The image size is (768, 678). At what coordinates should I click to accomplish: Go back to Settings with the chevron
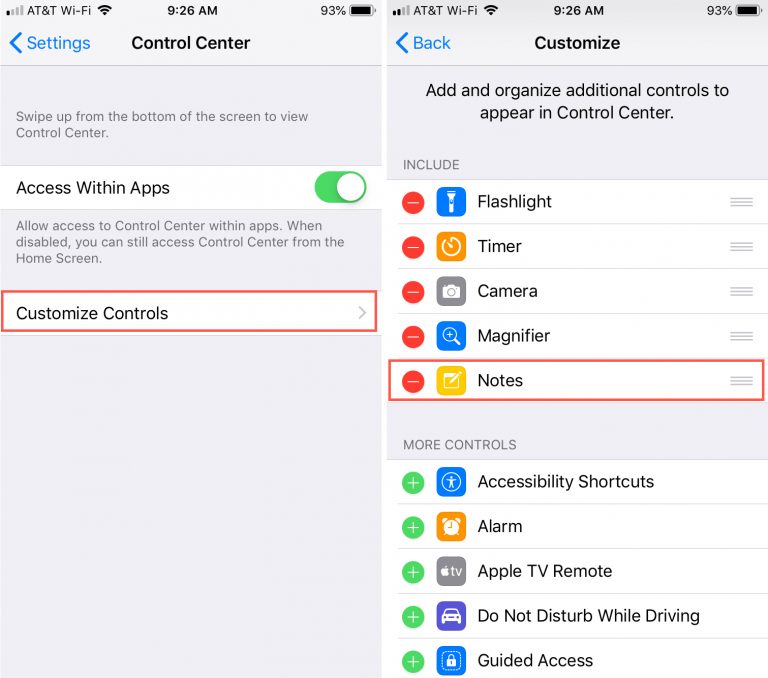tap(15, 43)
